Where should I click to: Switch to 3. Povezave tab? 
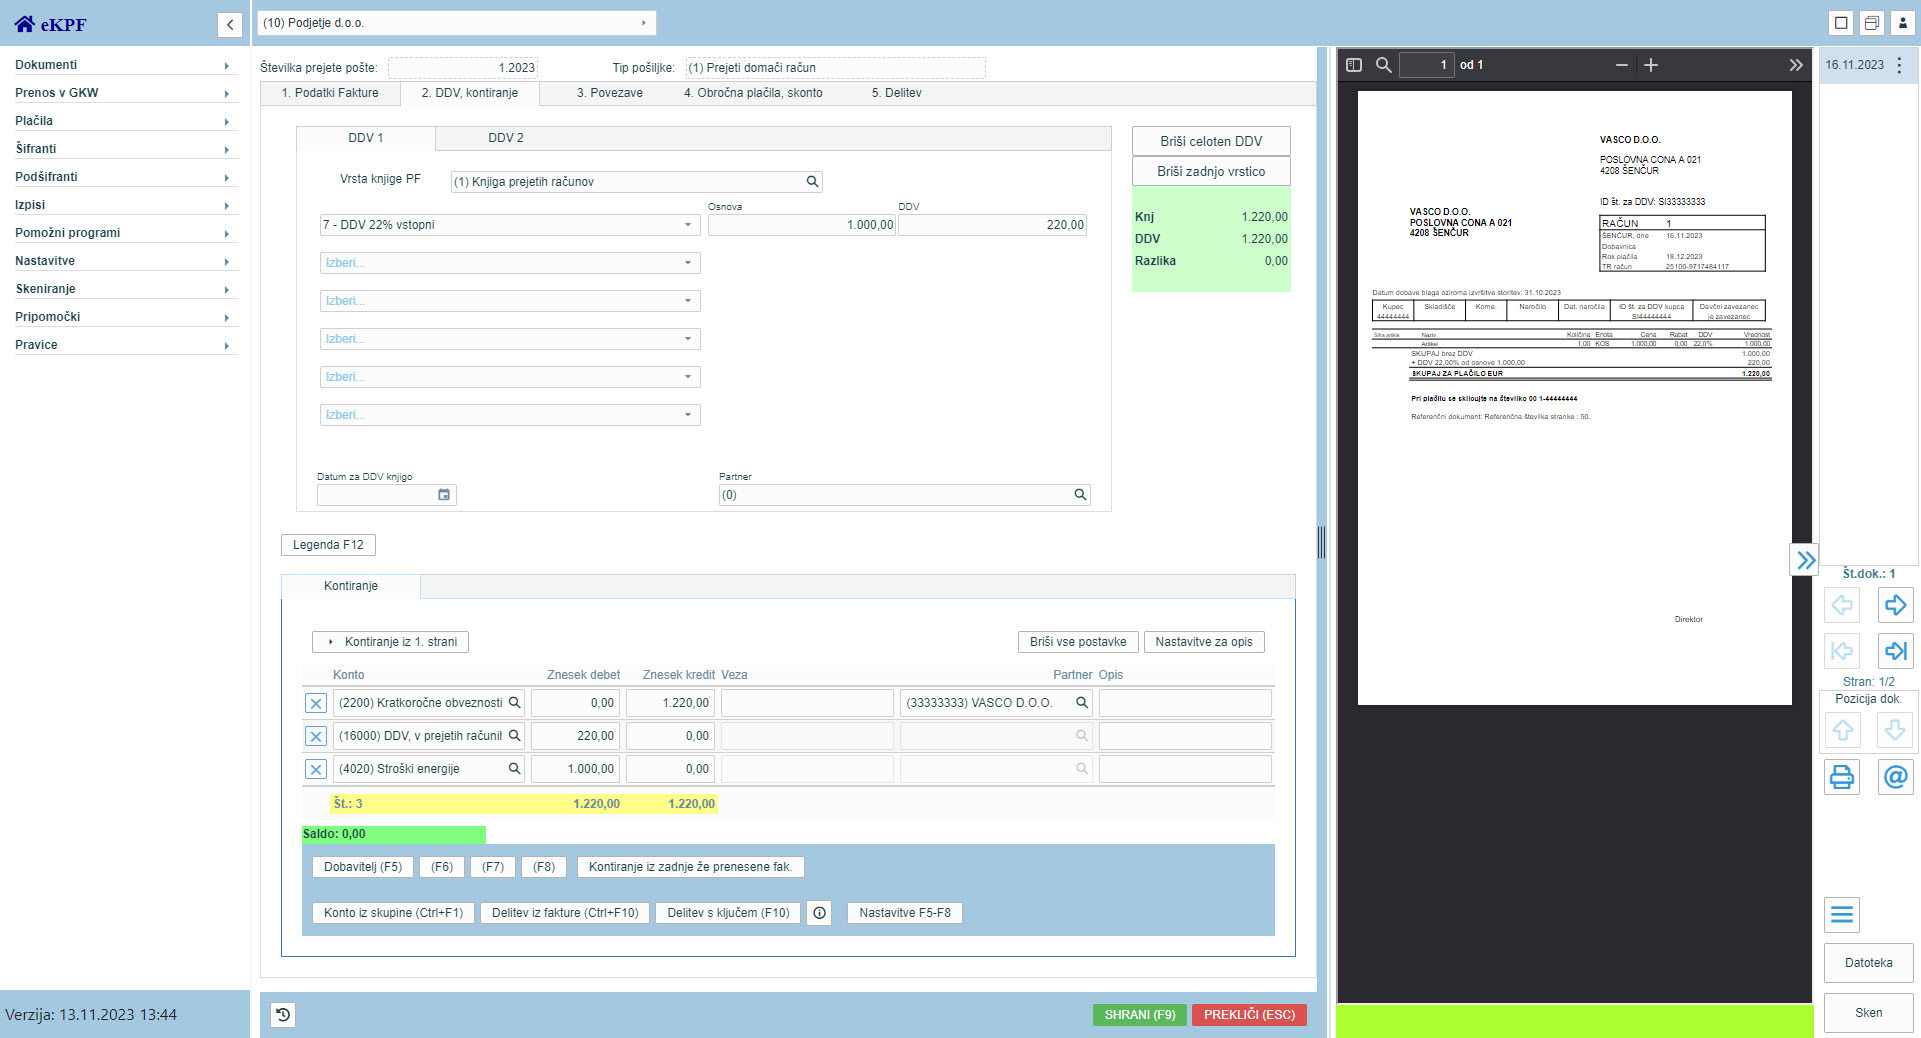tap(610, 93)
